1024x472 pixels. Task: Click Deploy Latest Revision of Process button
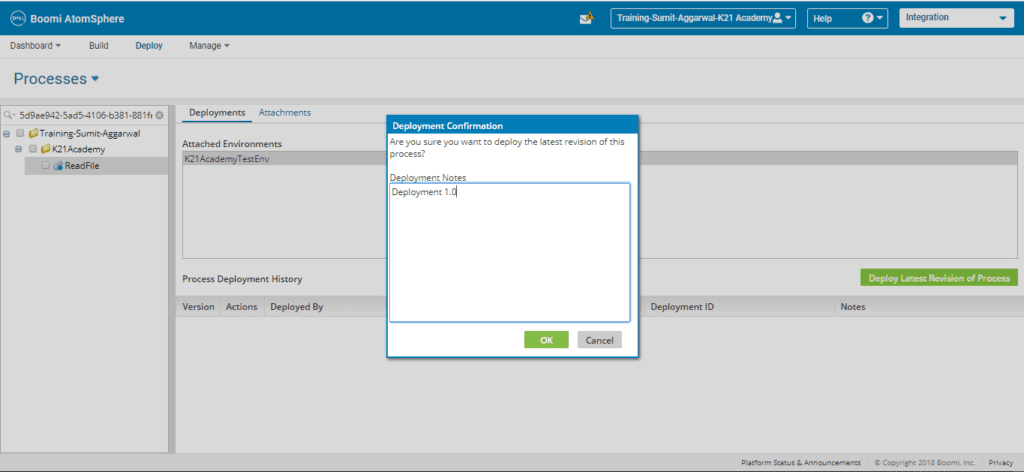pos(939,278)
